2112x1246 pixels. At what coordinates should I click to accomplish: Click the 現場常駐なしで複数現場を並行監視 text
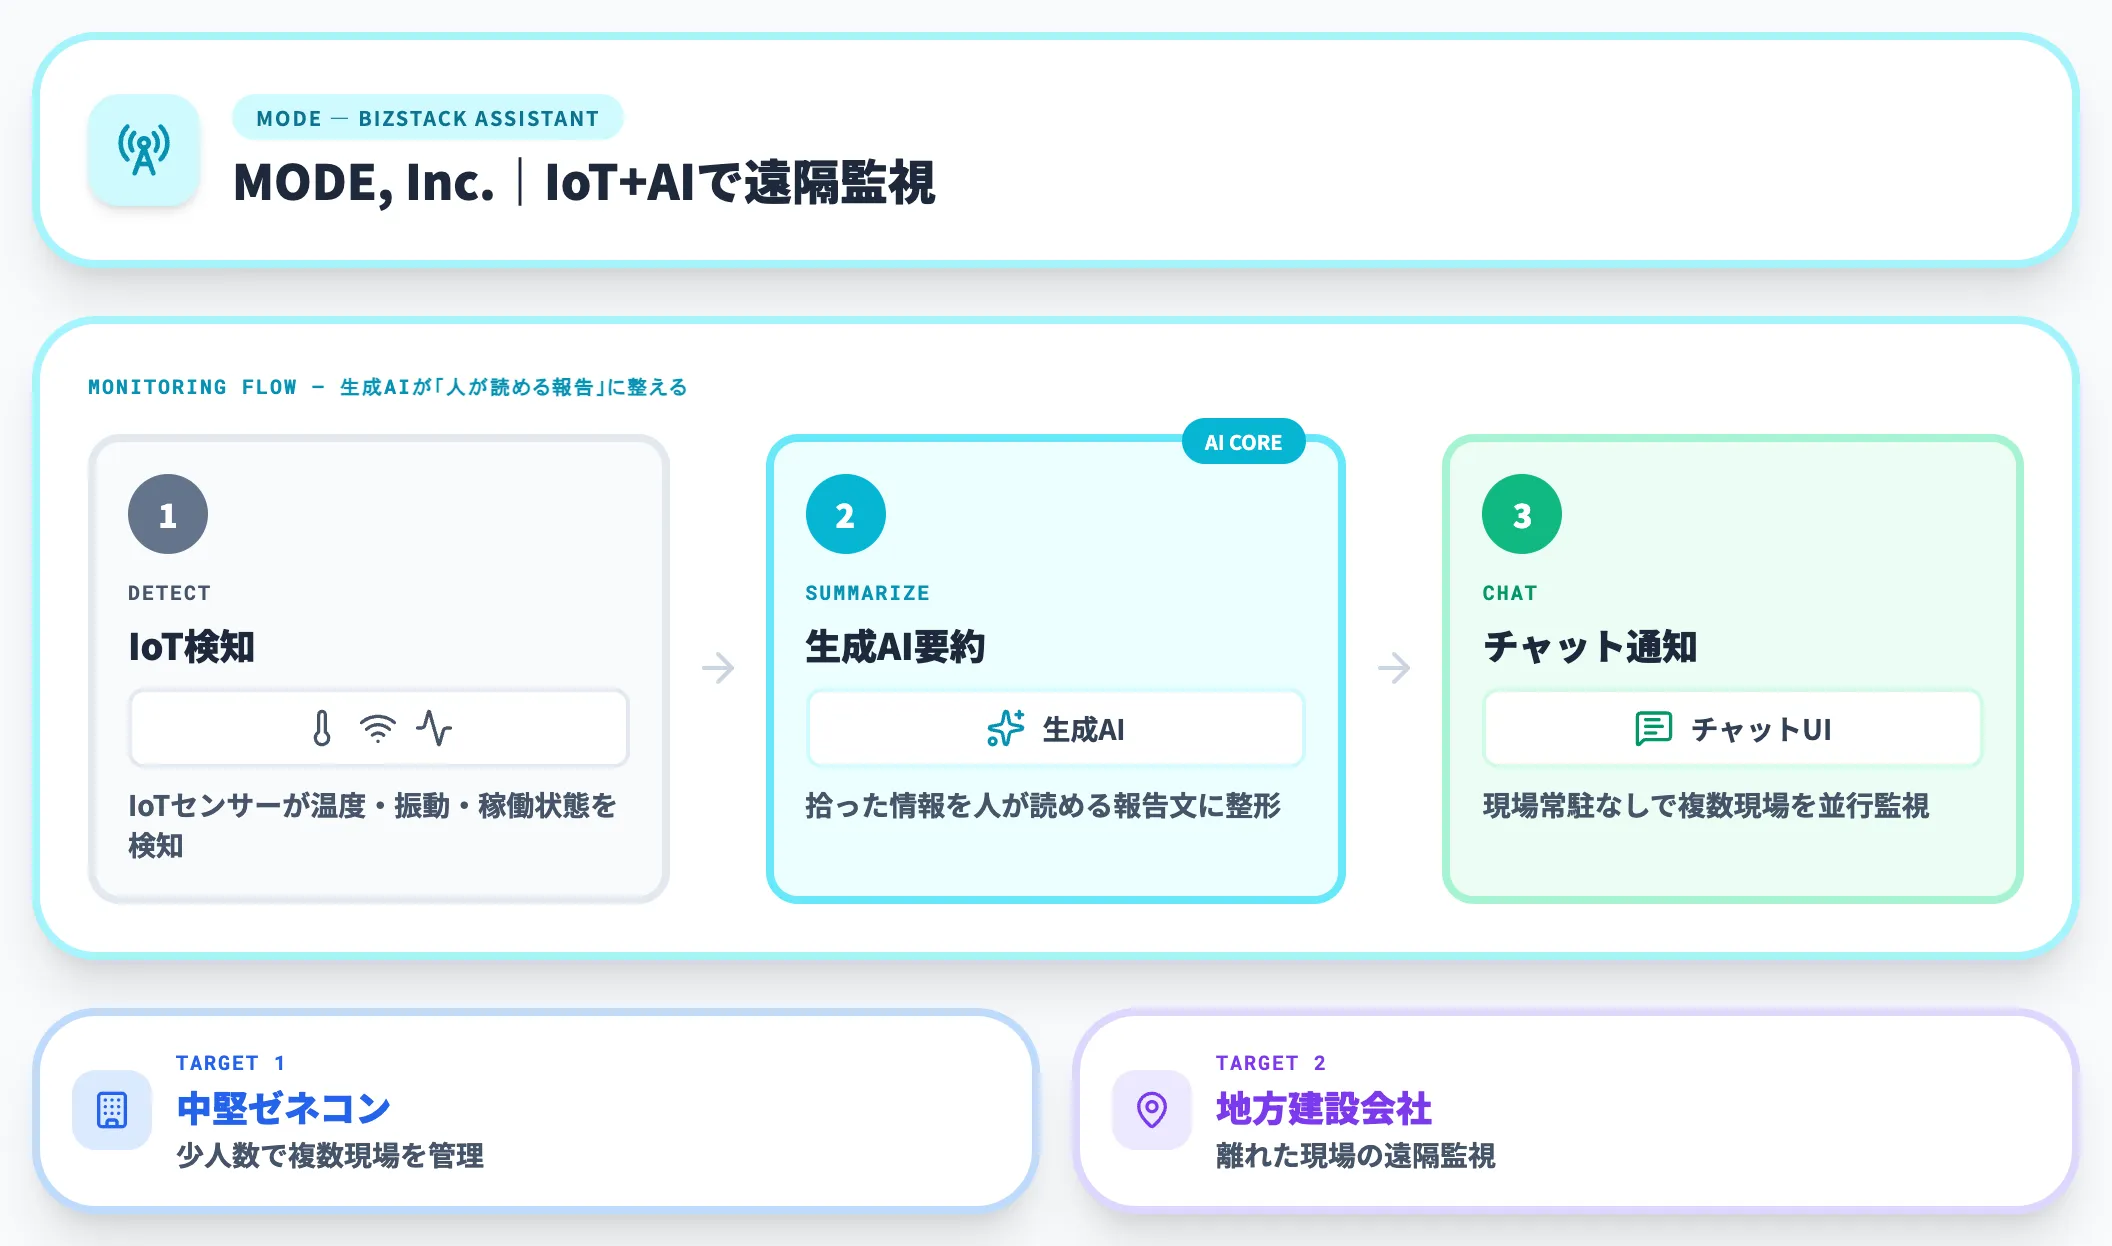click(x=1706, y=806)
